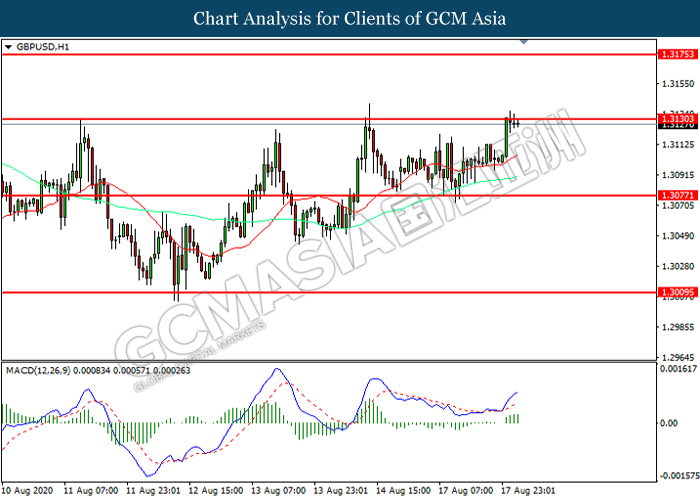Click the 14 Aug 15:00 time label
Screen dimensions: 700x500
pos(404,491)
